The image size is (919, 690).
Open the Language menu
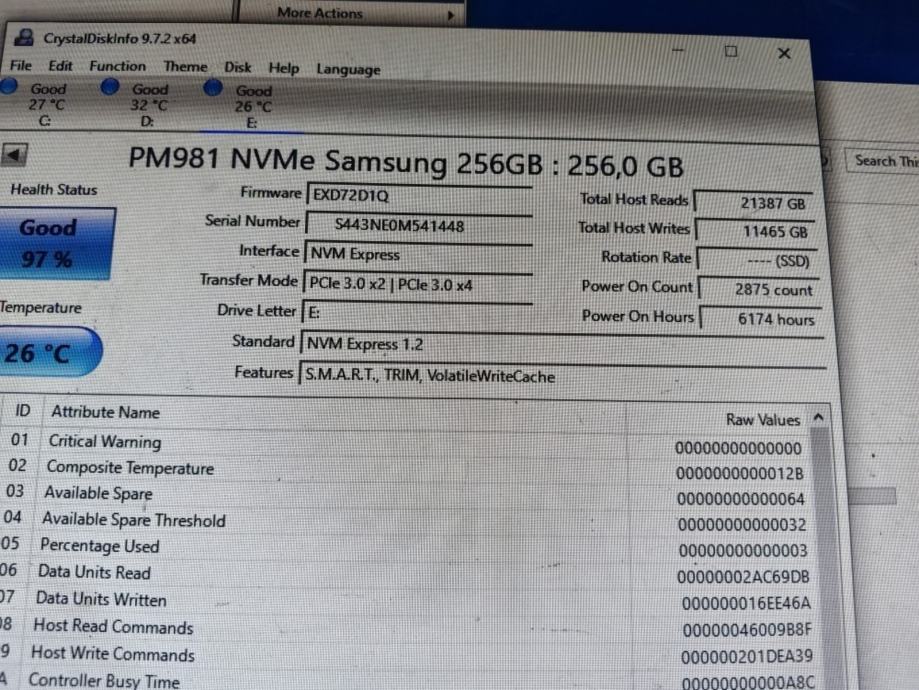(348, 70)
